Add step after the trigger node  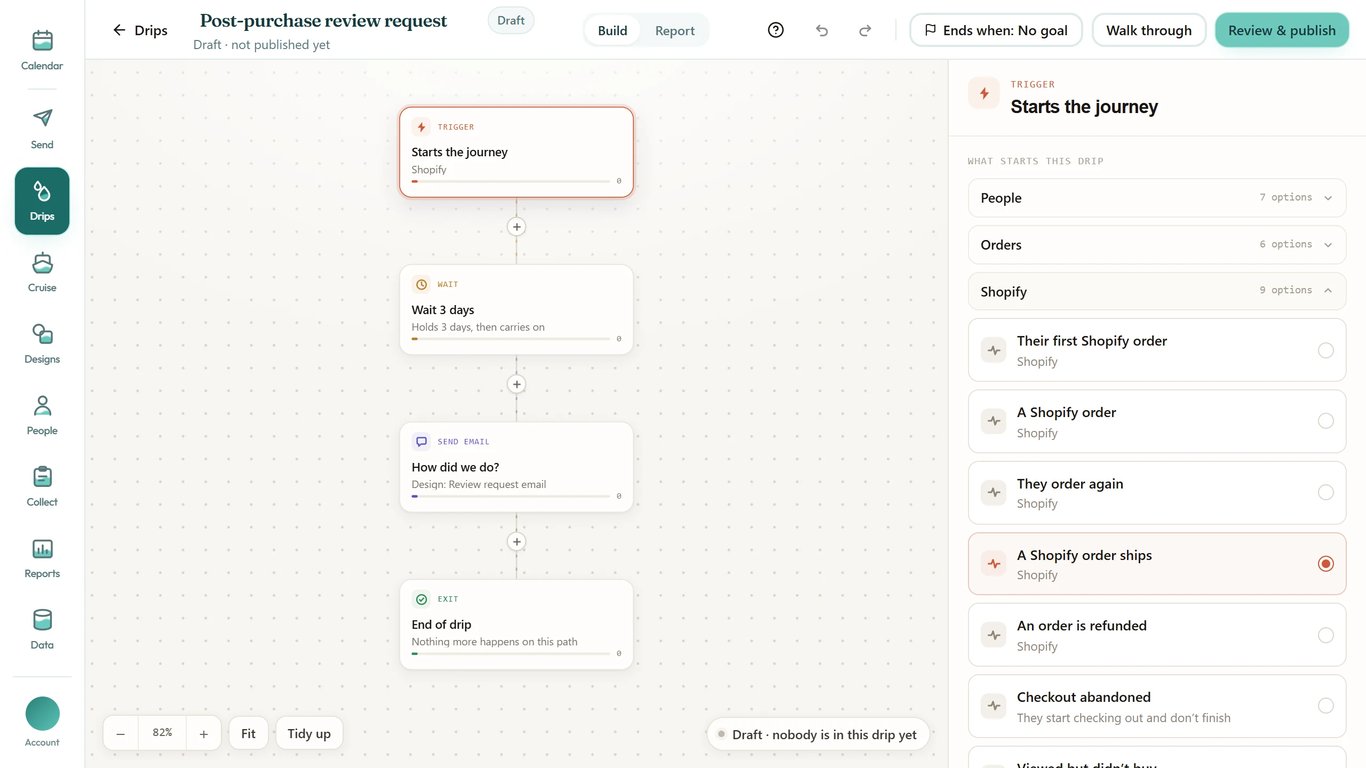(x=517, y=227)
